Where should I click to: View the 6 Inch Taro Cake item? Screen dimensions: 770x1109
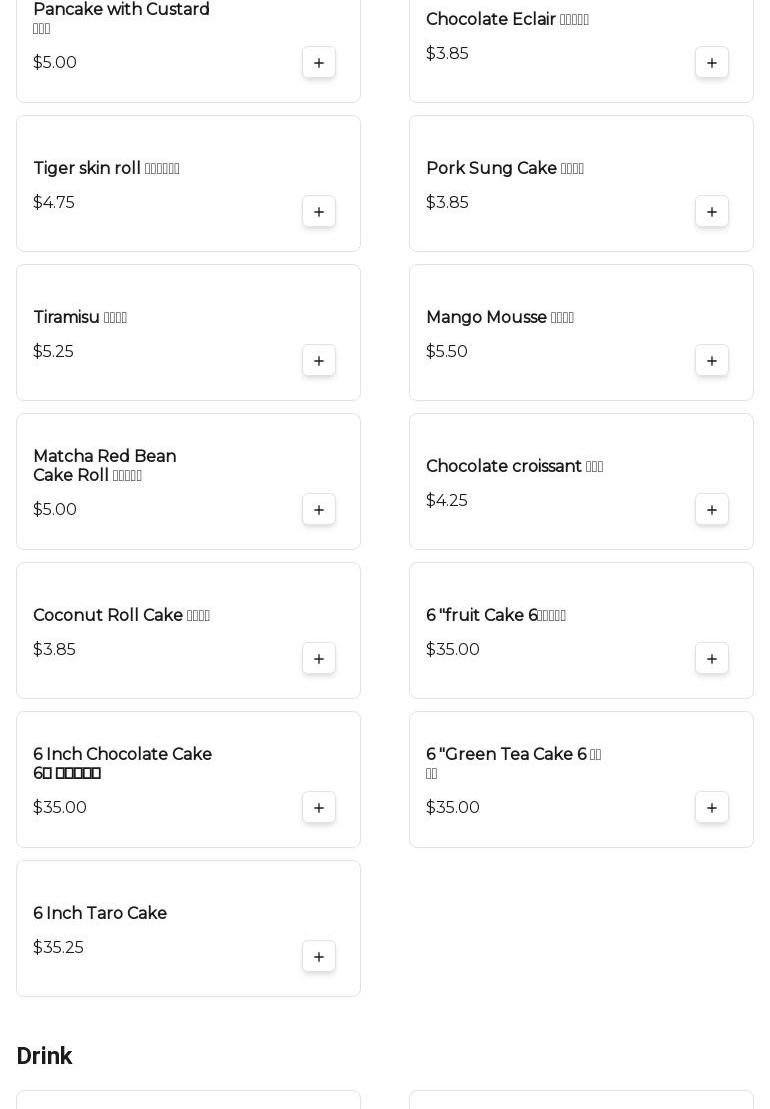188,929
